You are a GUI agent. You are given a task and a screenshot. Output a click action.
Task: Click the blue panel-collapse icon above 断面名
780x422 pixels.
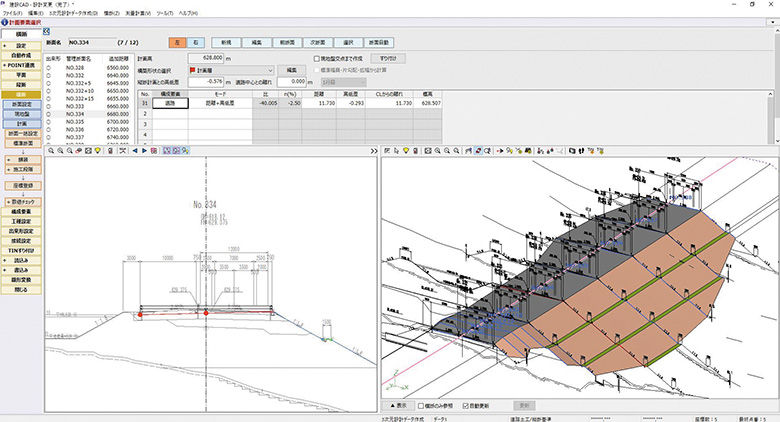tap(47, 31)
